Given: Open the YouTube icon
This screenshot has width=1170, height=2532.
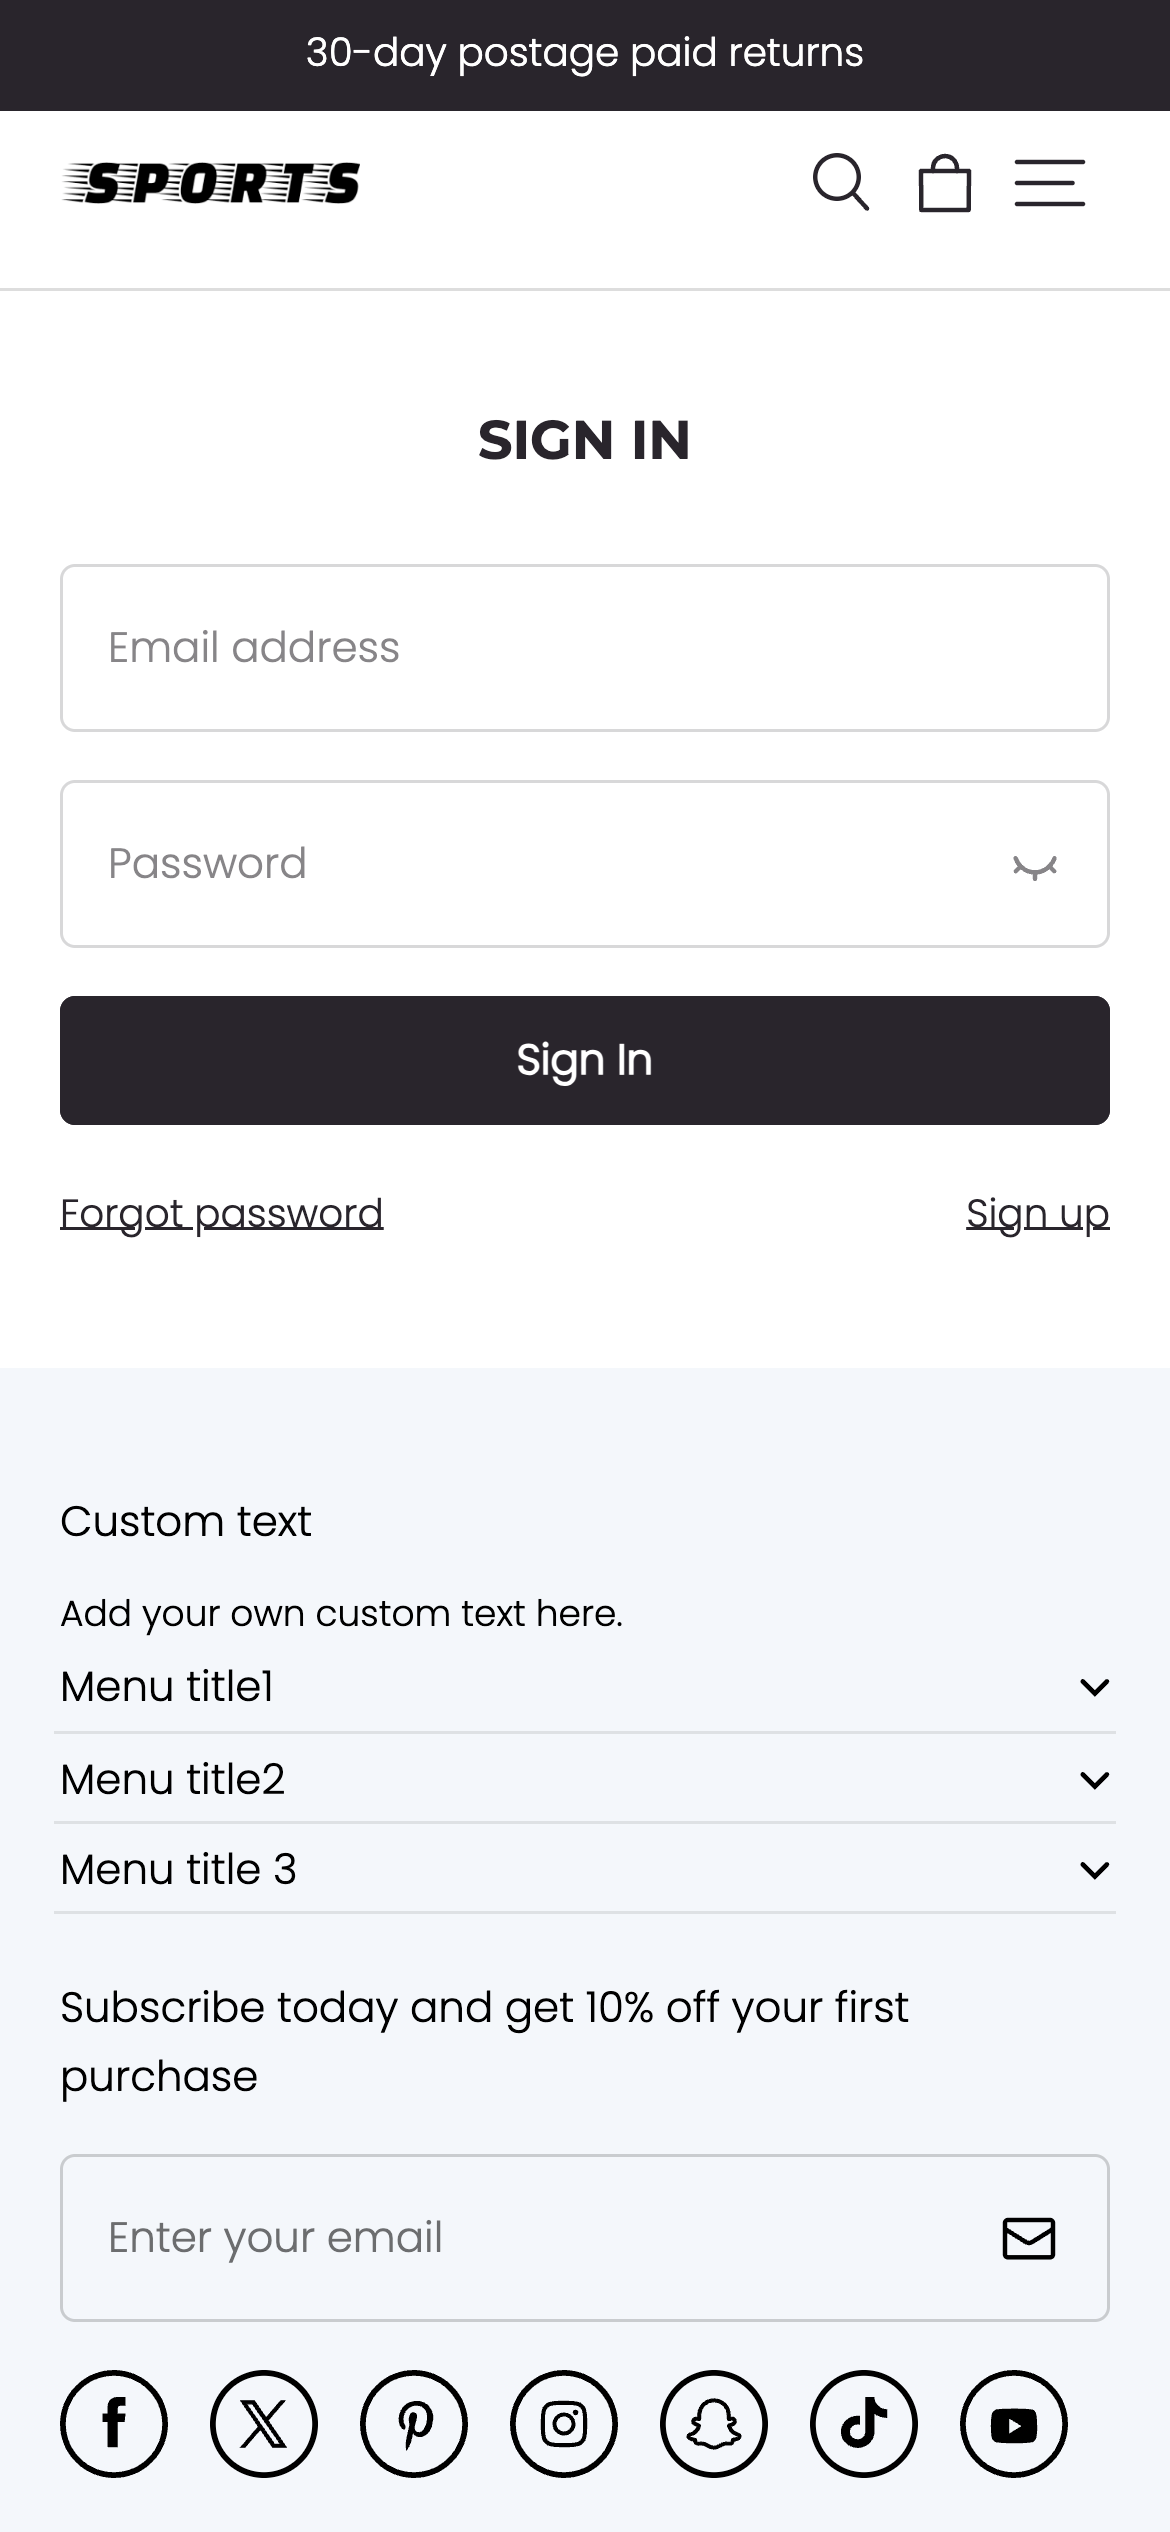Looking at the screenshot, I should point(1014,2424).
